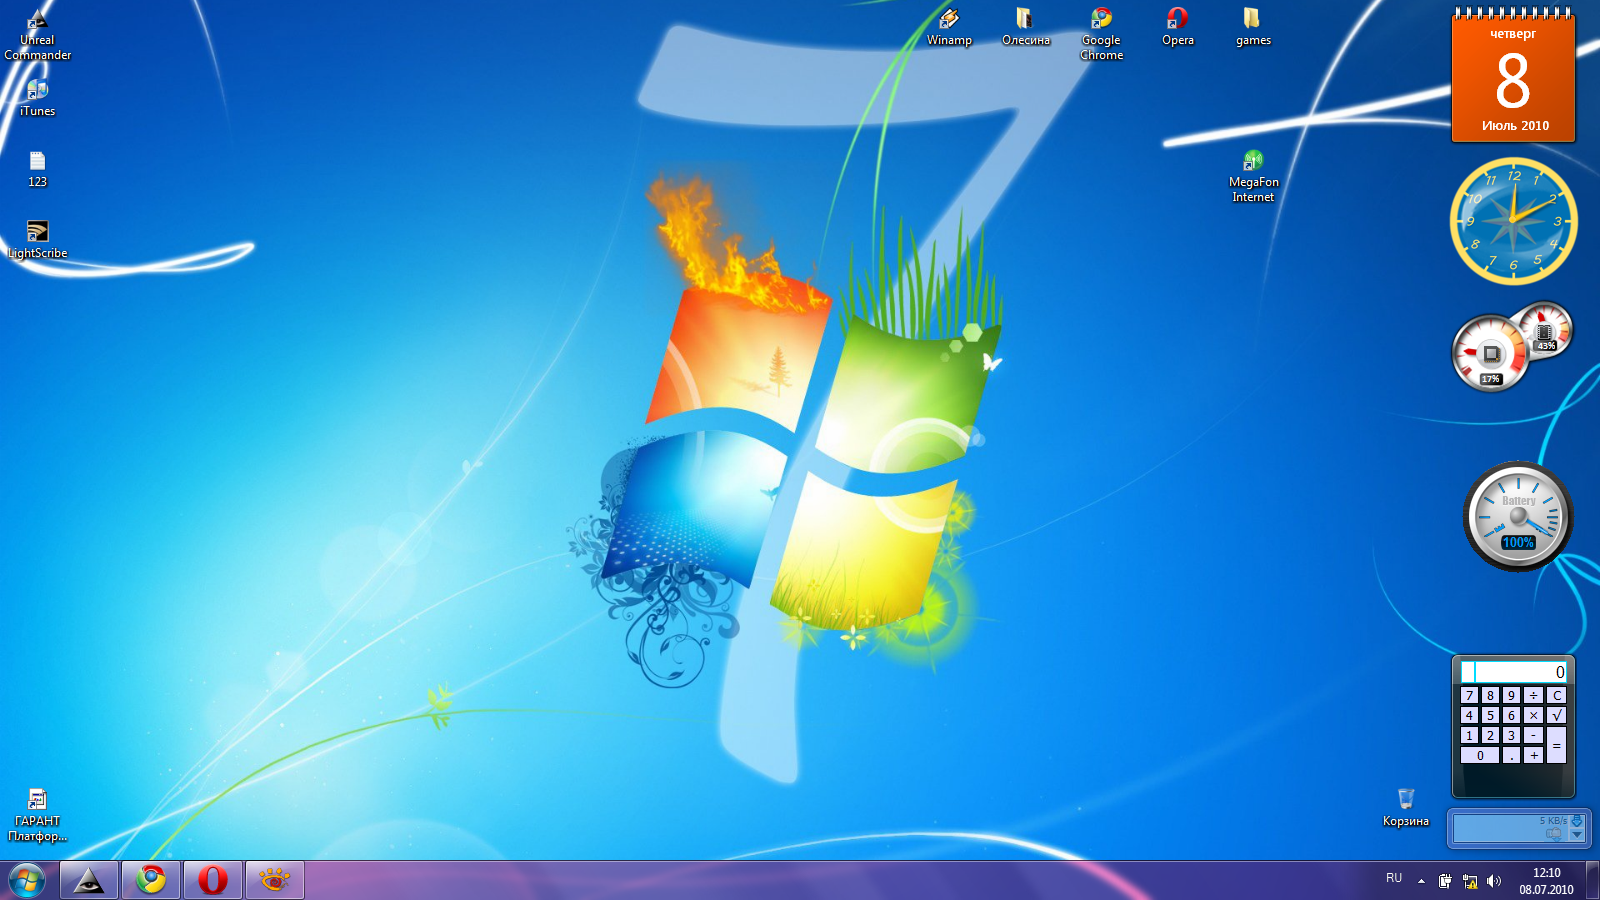Clear the calculator with C button
The height and width of the screenshot is (900, 1600).
(x=1557, y=695)
